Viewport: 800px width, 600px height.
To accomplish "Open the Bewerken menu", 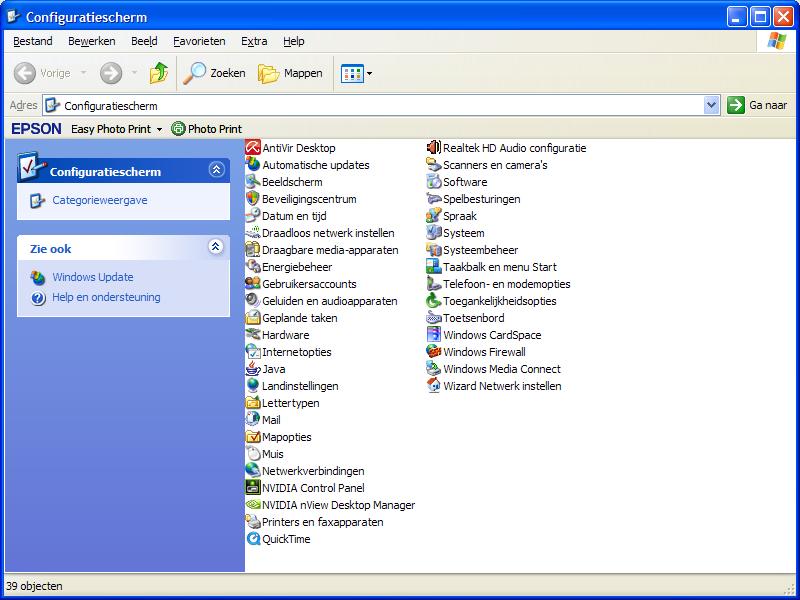I will coord(92,41).
